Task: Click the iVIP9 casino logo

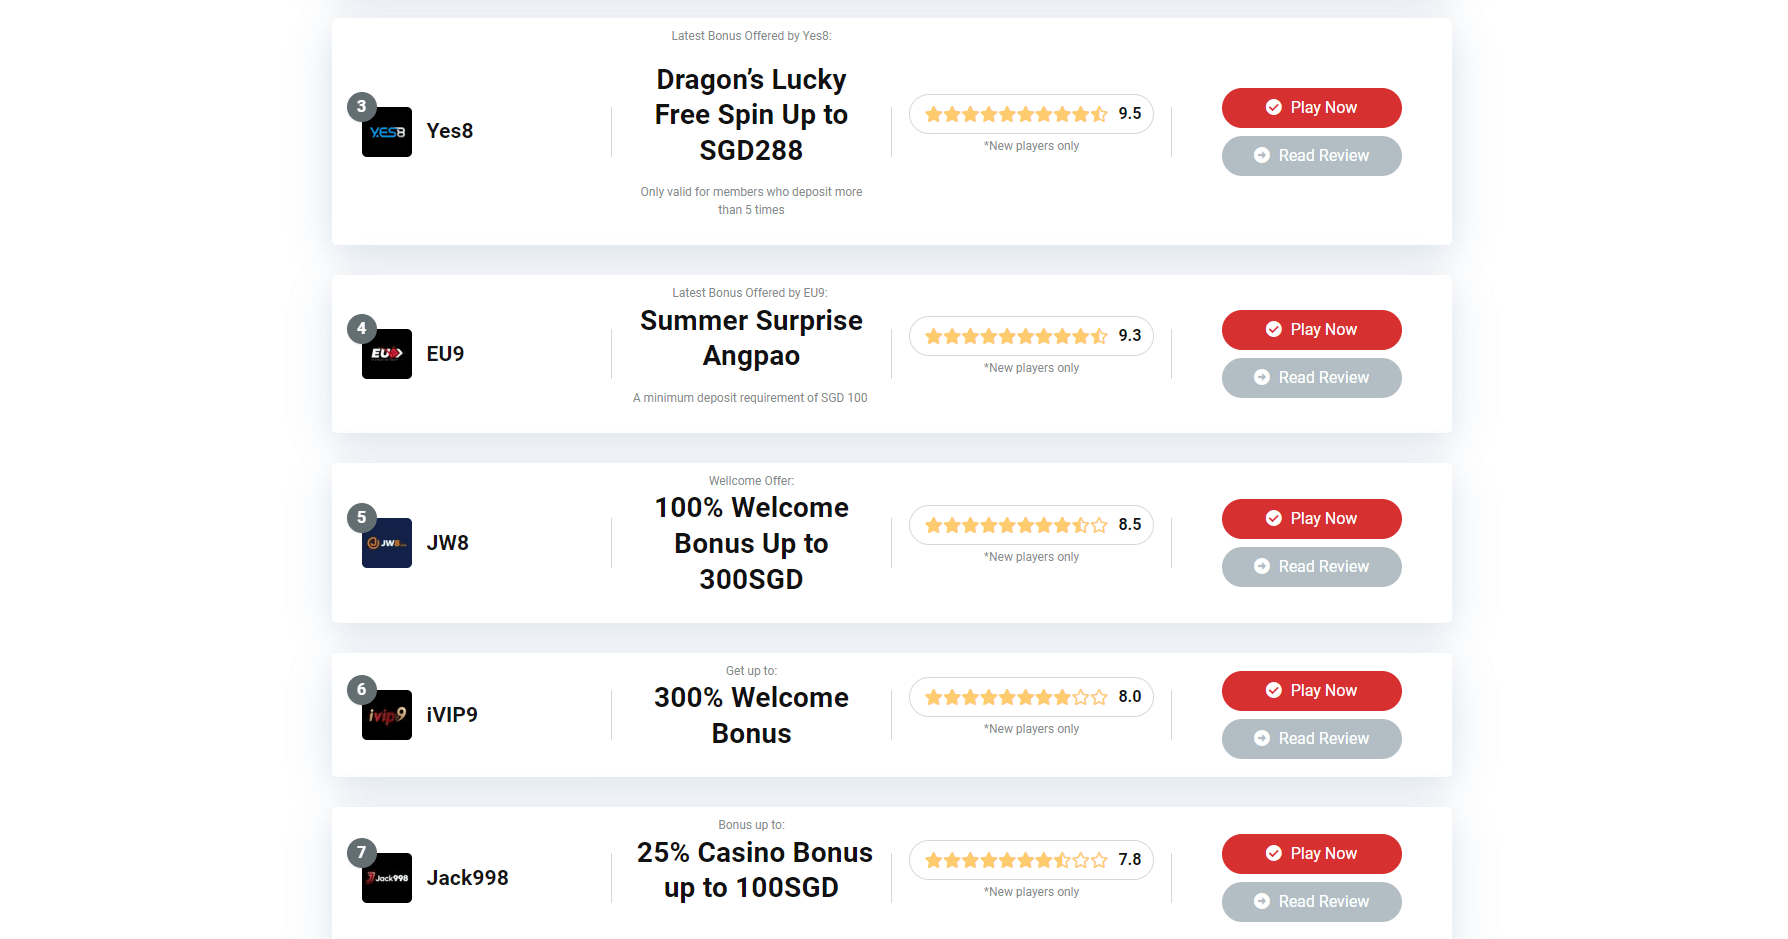Action: point(387,715)
